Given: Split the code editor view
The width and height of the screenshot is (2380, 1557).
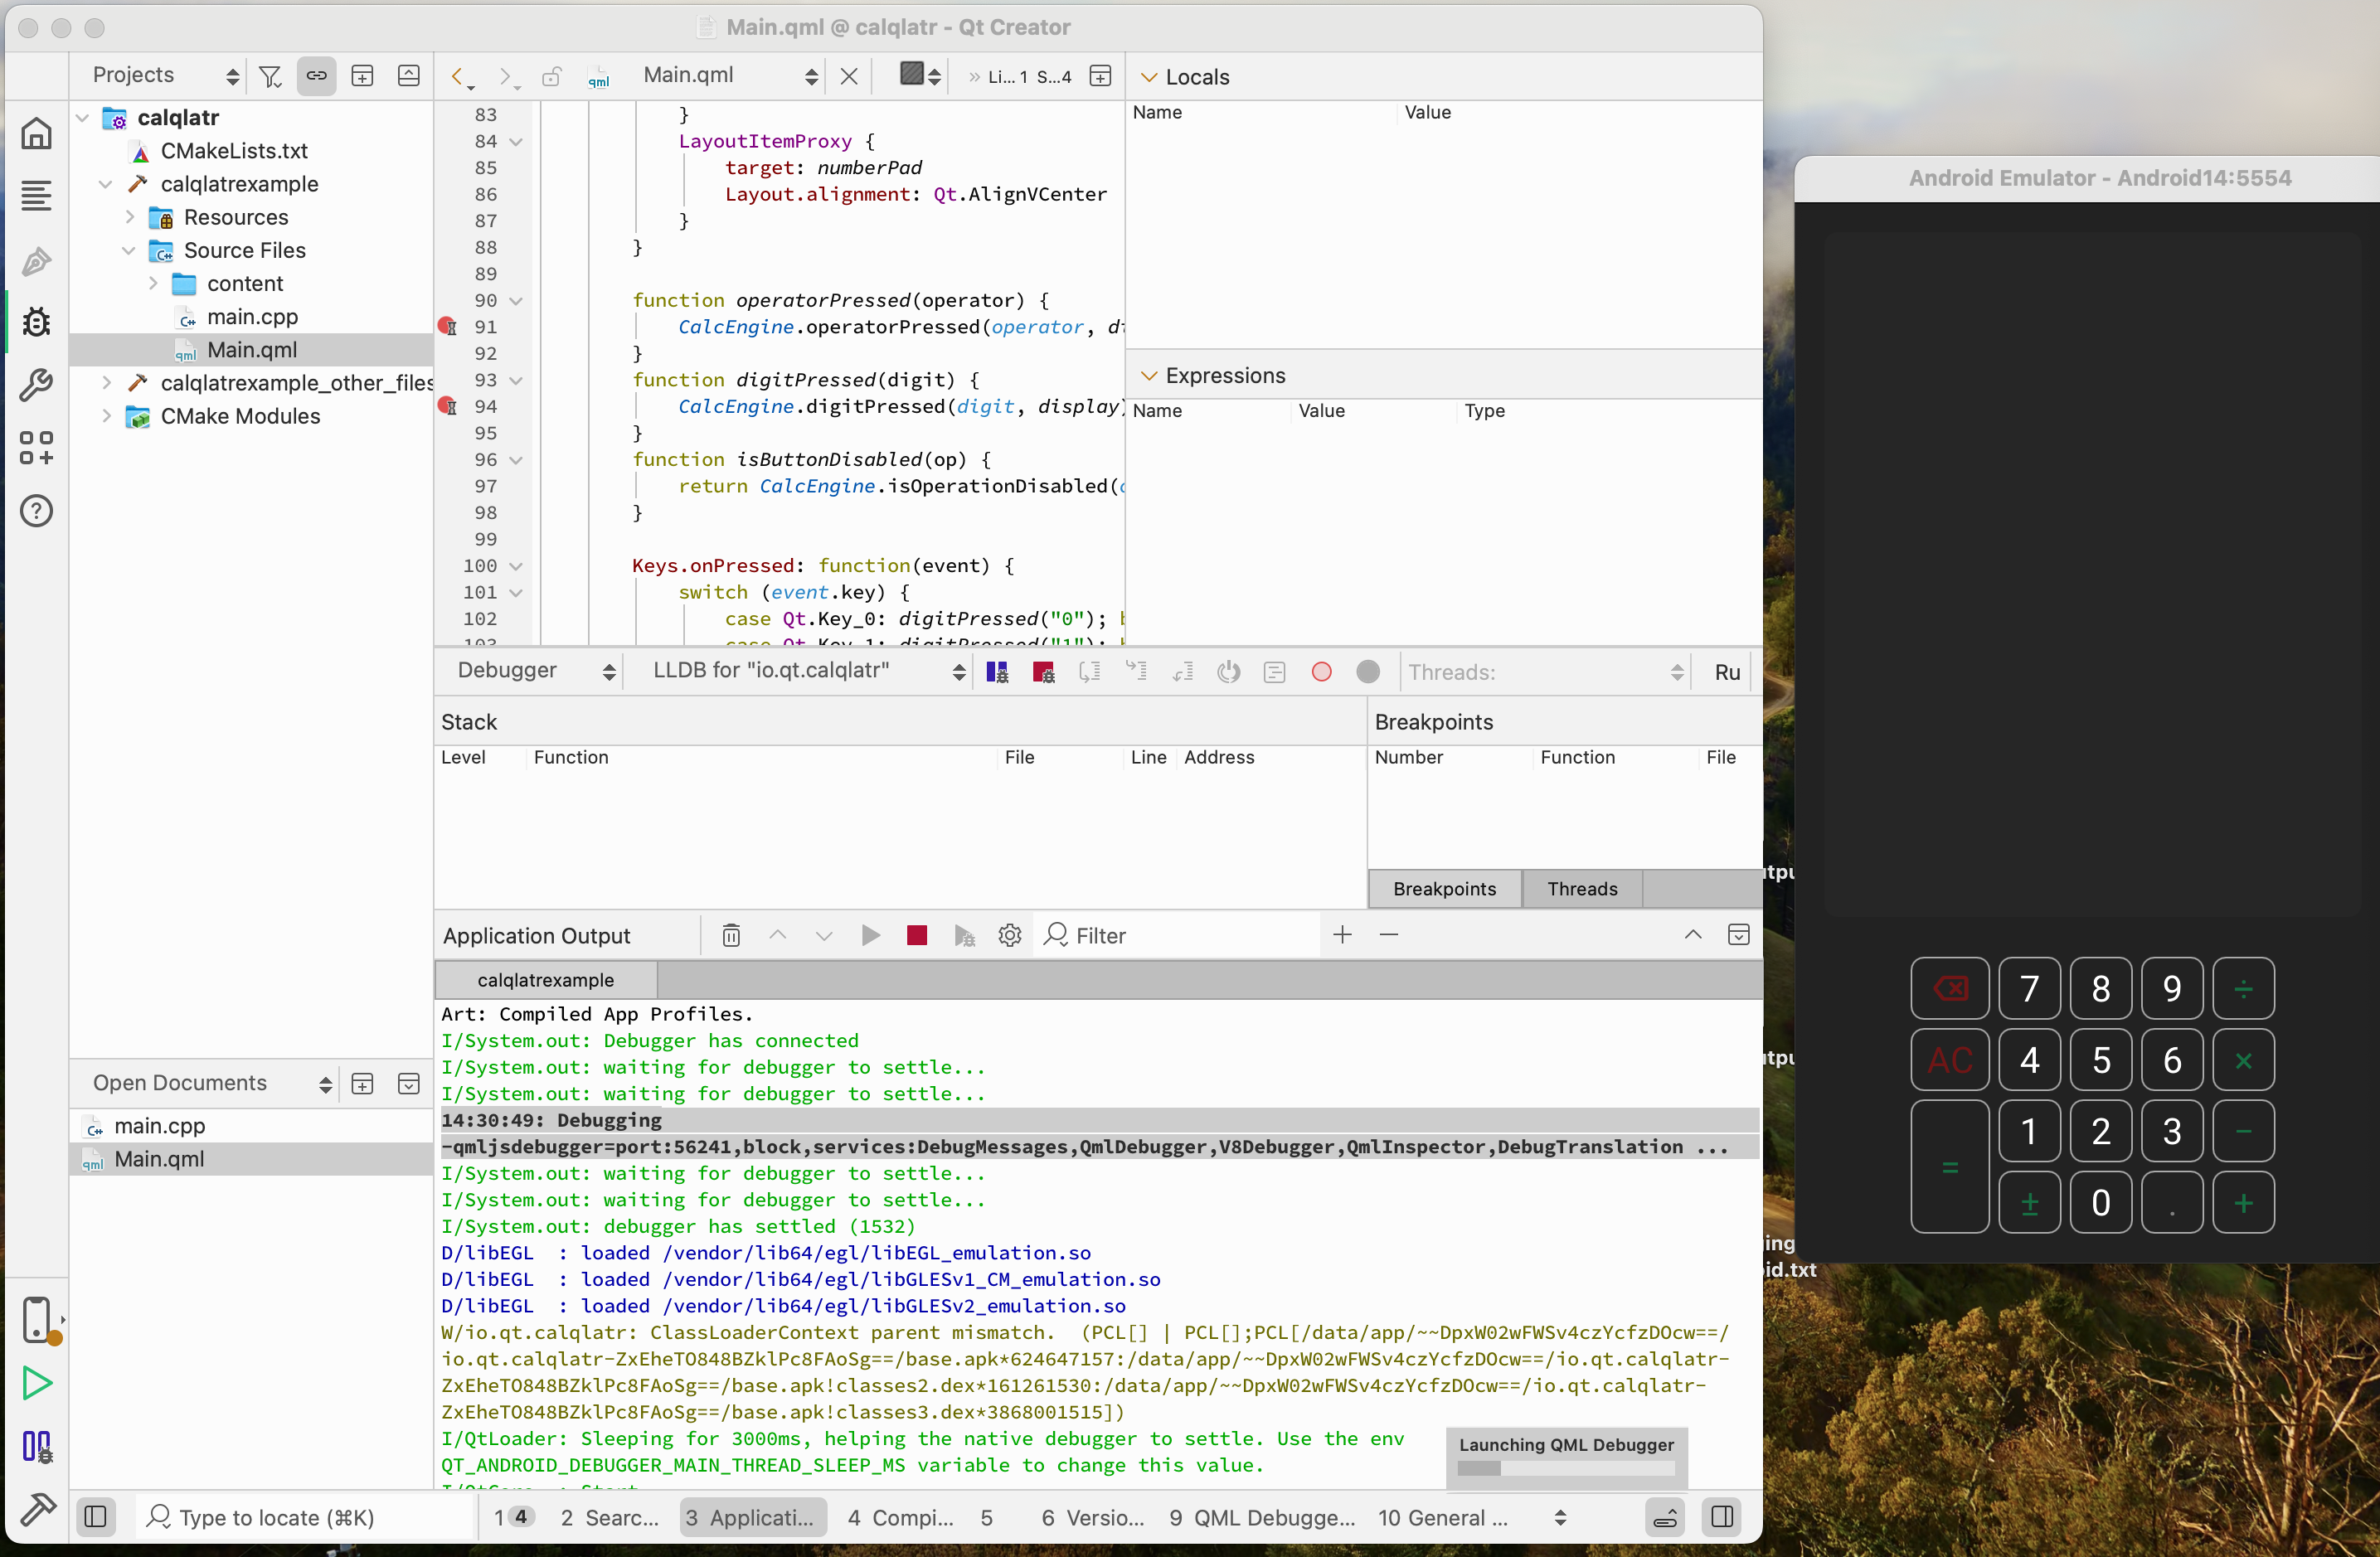Looking at the screenshot, I should pyautogui.click(x=1100, y=76).
